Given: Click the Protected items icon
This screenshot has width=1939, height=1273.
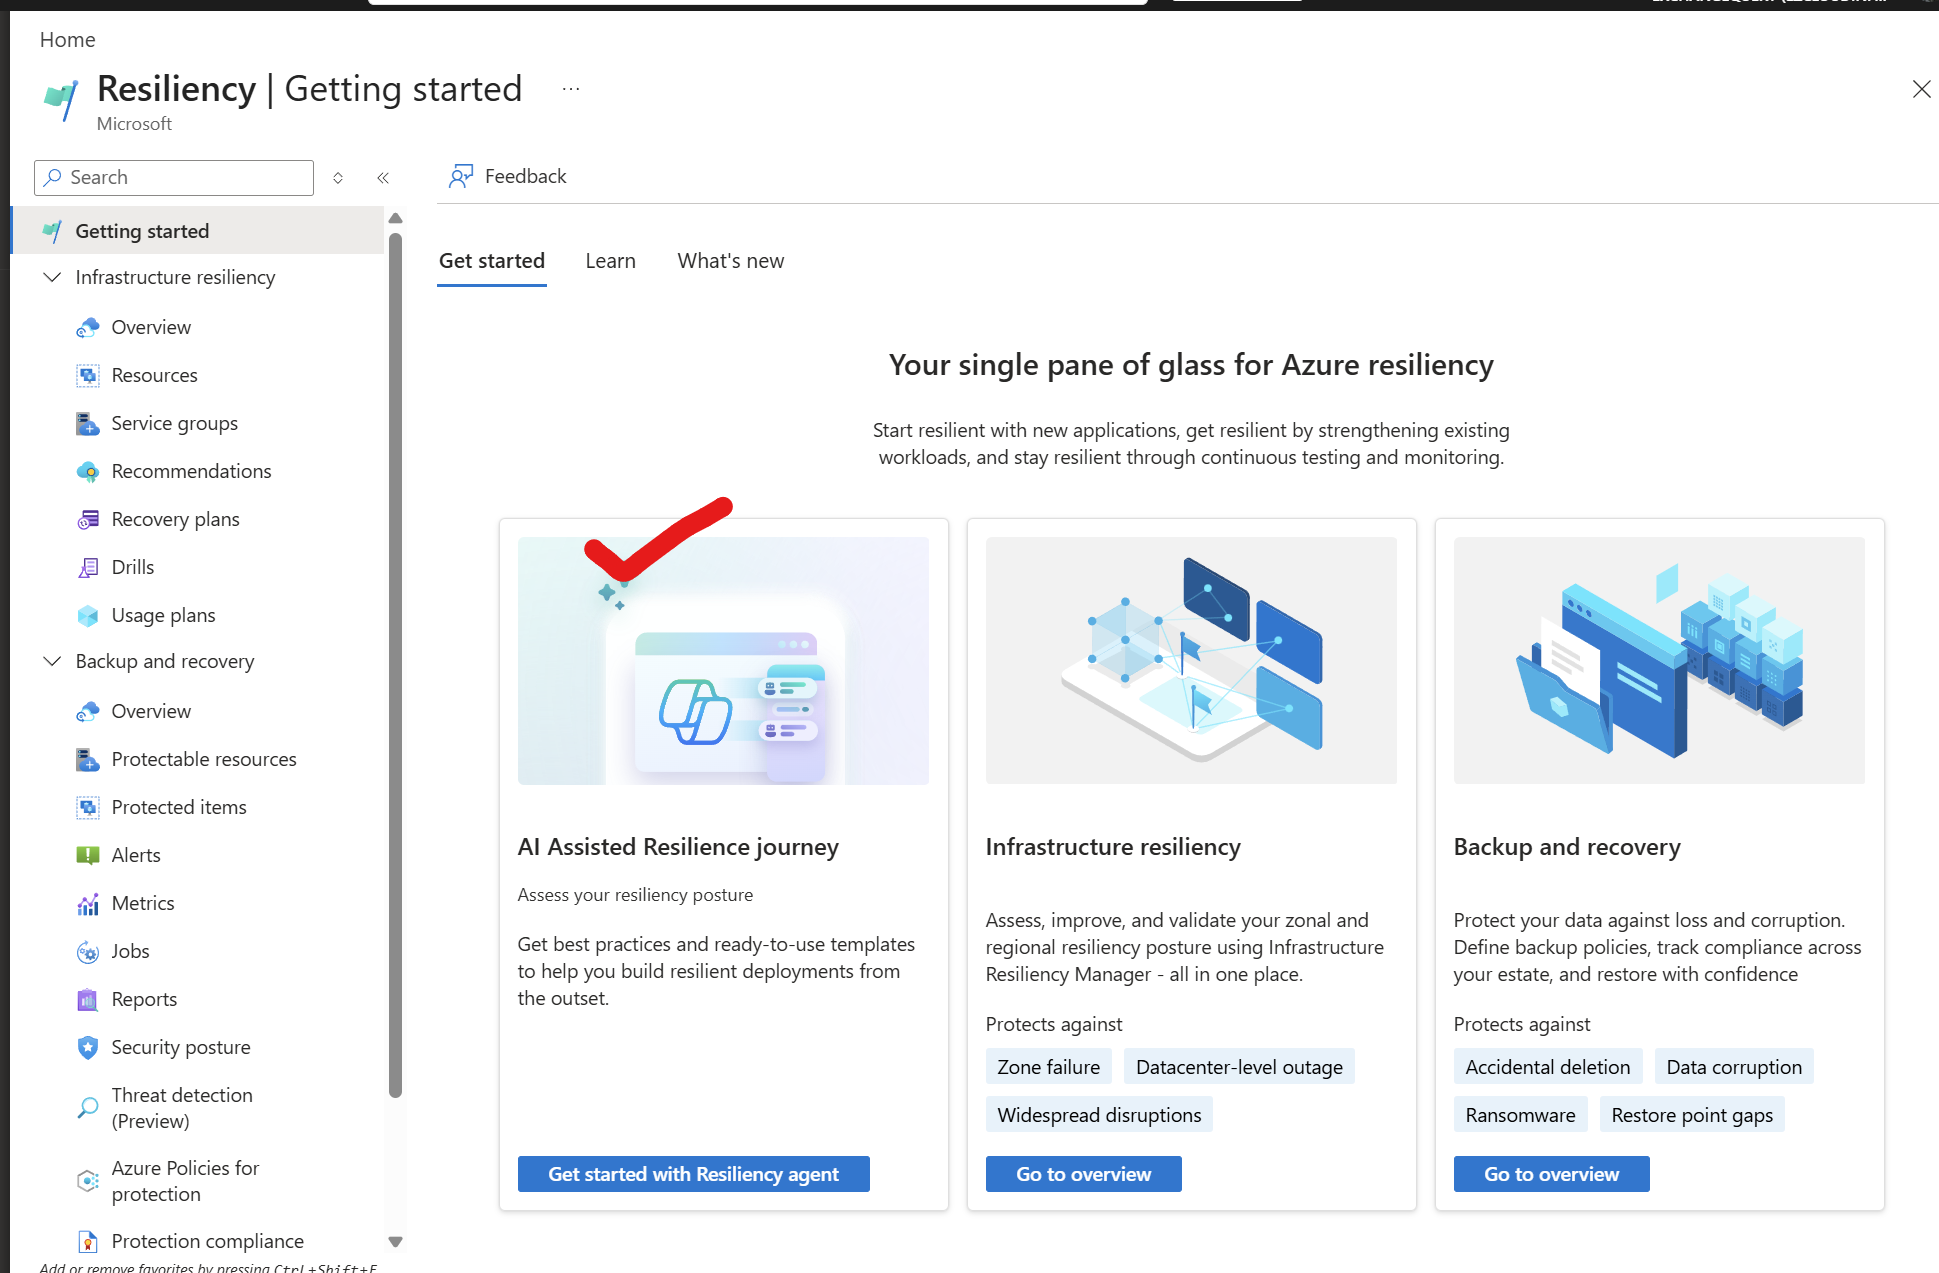Looking at the screenshot, I should [x=88, y=807].
